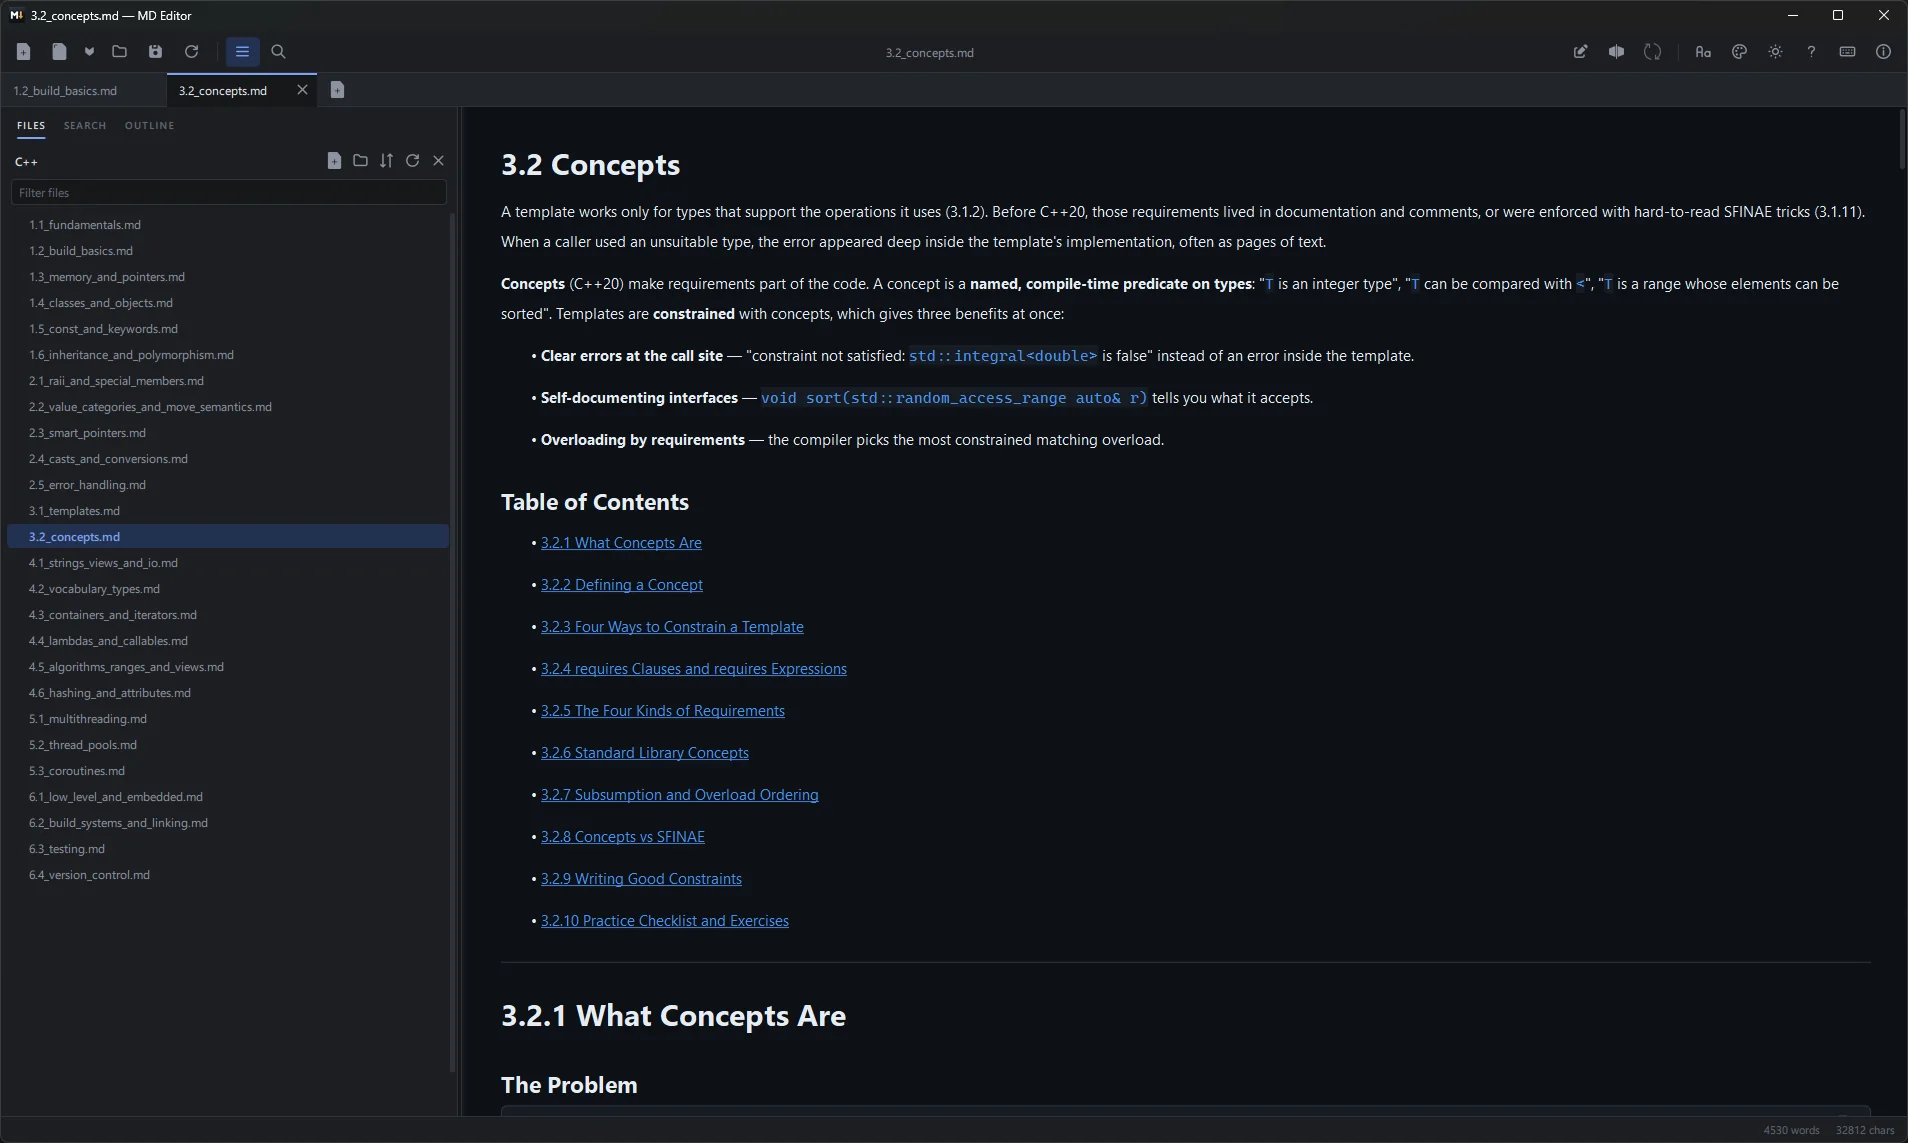This screenshot has height=1143, width=1908.
Task: Collapse the C++ folder header
Action: pyautogui.click(x=27, y=162)
